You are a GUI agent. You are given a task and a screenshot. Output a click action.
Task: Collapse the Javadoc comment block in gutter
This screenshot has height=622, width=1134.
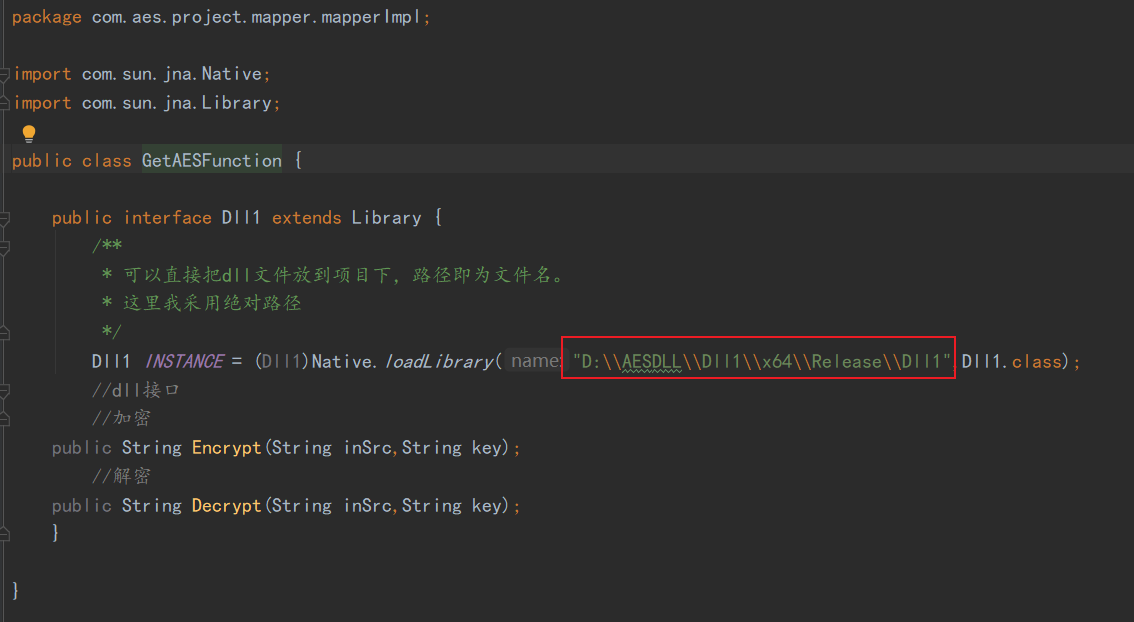pyautogui.click(x=6, y=245)
